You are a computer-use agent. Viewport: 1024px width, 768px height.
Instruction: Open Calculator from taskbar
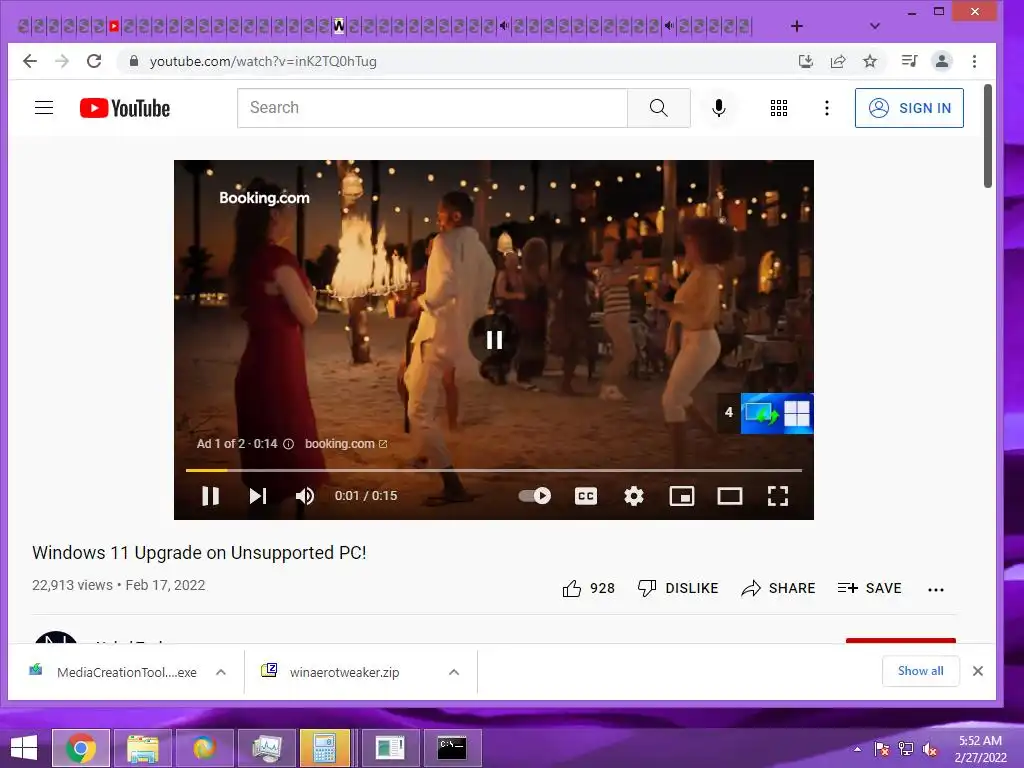coord(325,748)
